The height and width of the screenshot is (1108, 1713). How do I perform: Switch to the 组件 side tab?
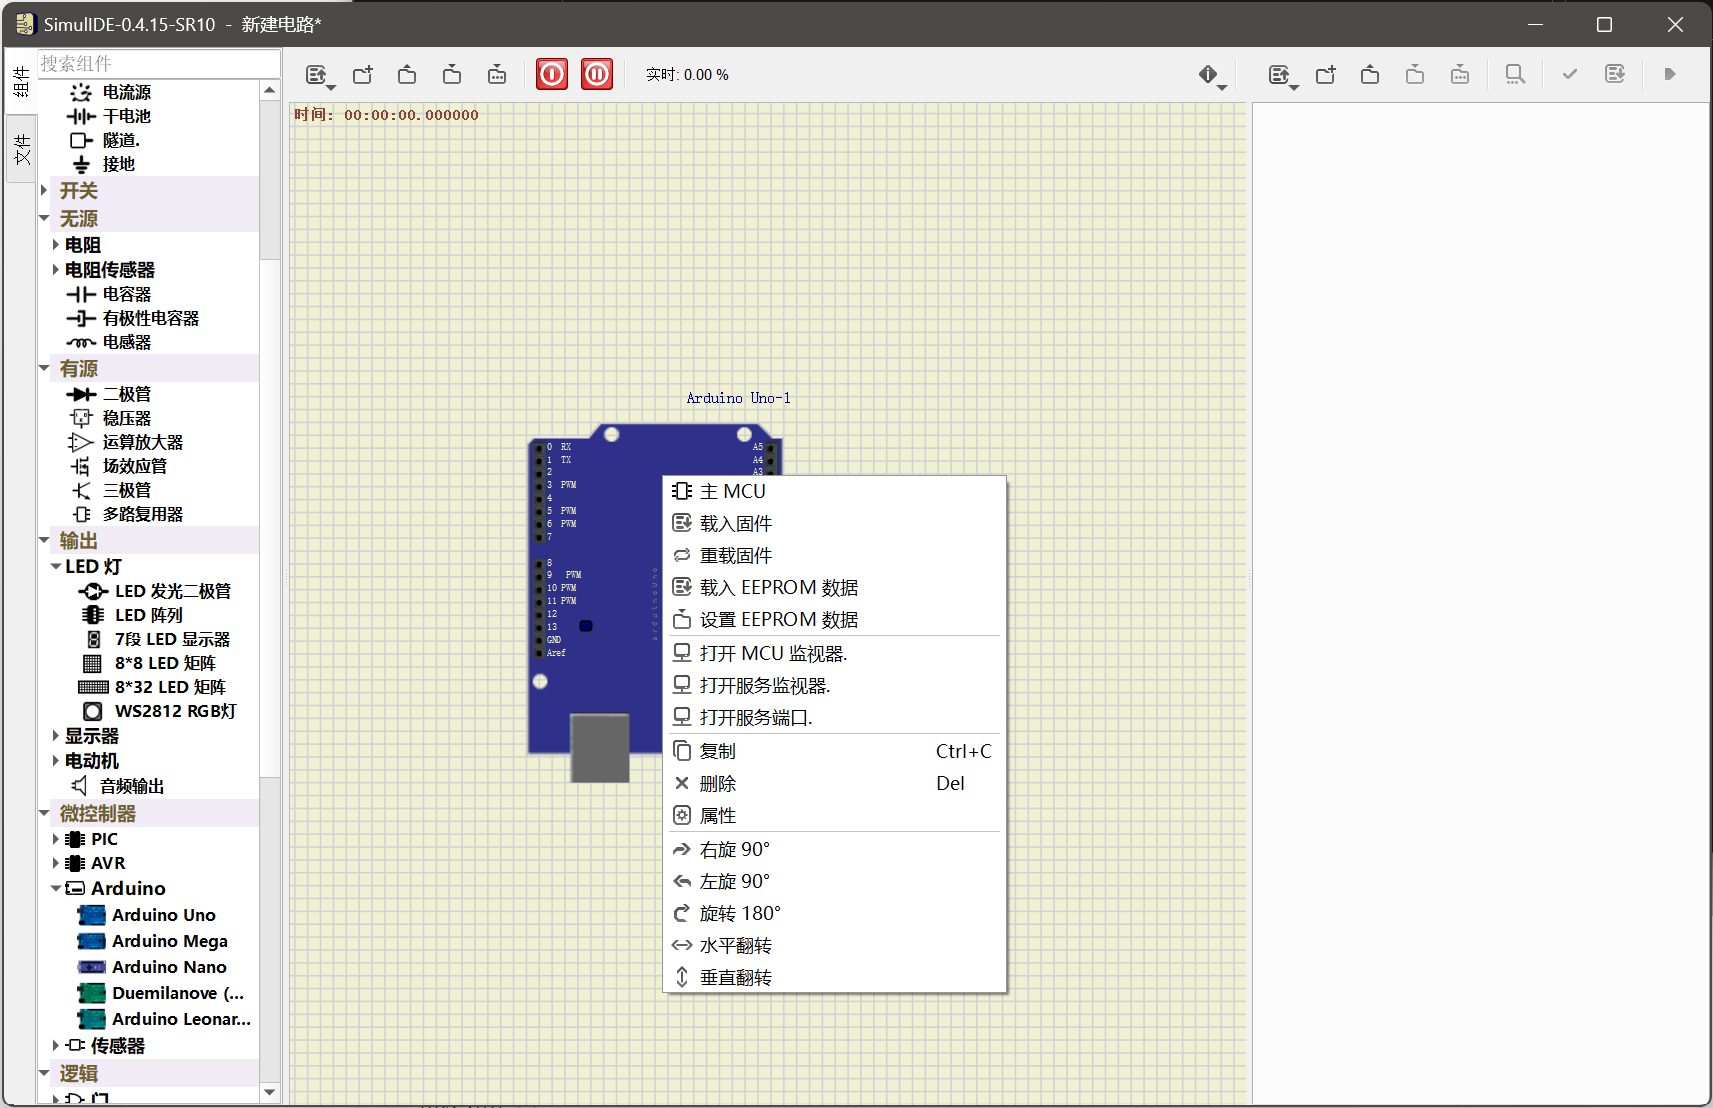click(21, 82)
